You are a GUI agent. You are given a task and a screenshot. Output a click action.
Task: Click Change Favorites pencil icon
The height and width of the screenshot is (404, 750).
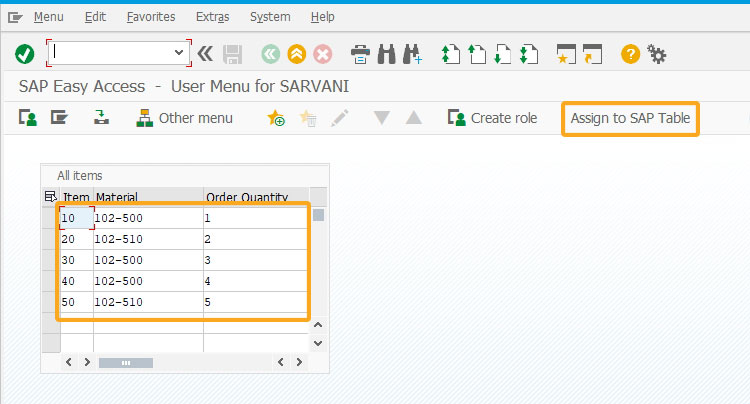[x=340, y=118]
